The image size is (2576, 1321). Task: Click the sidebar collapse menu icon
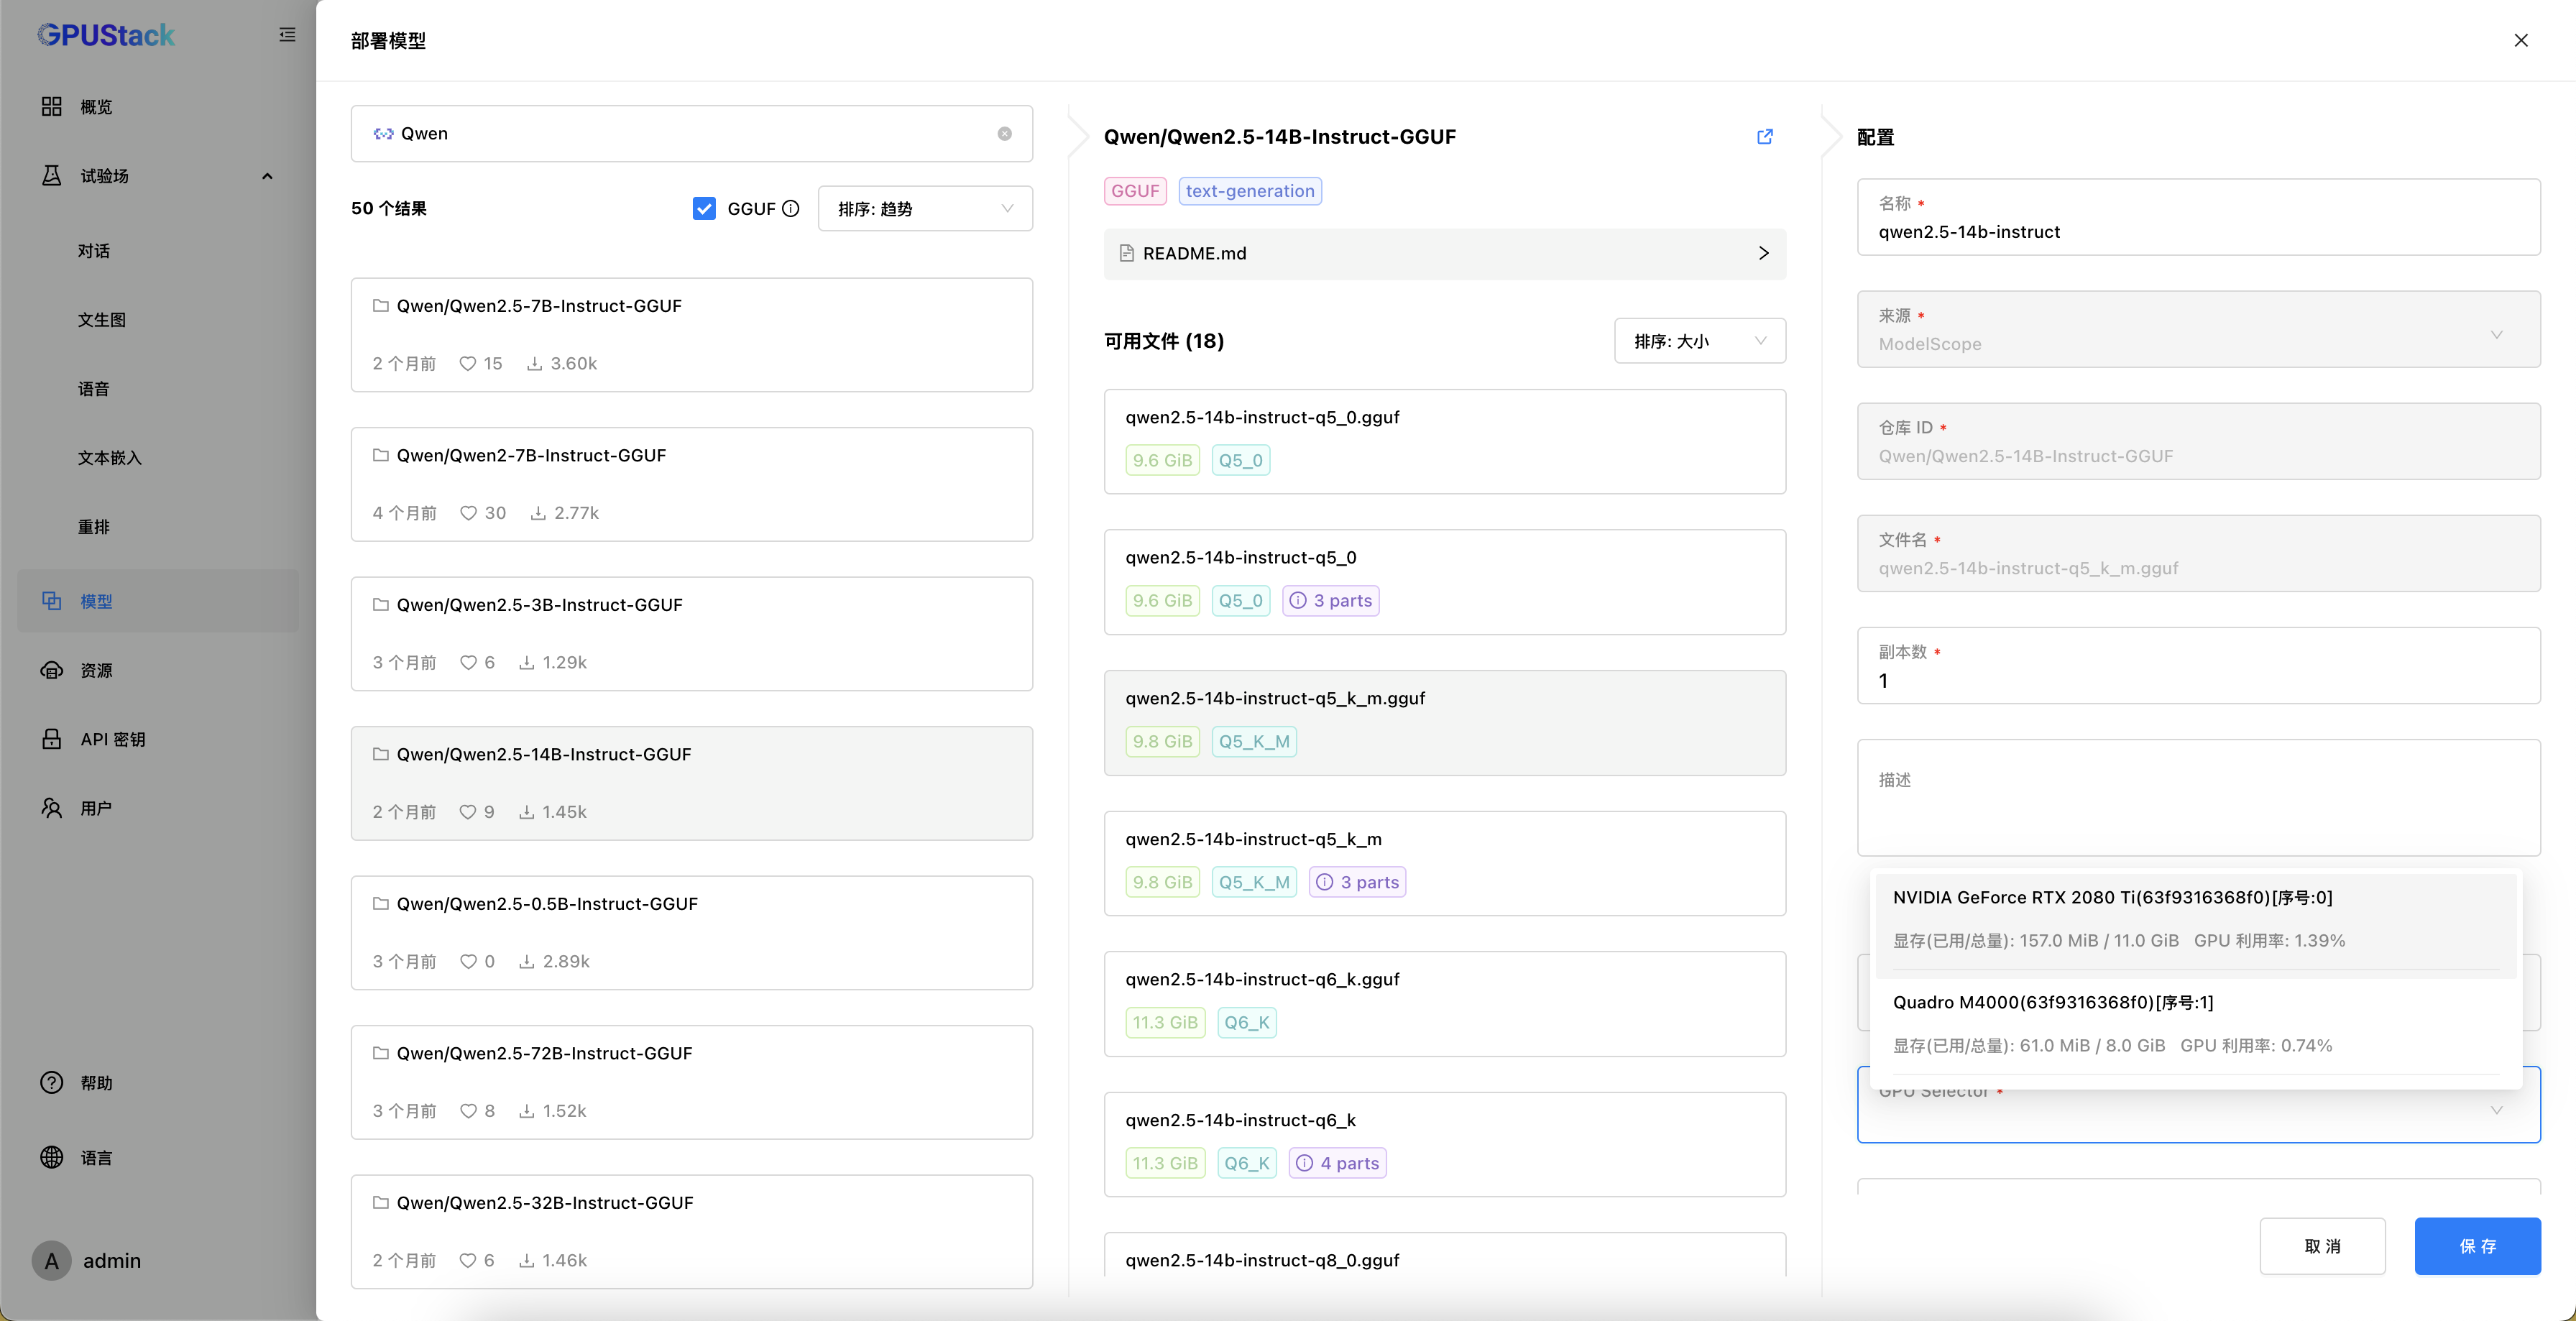pyautogui.click(x=287, y=35)
